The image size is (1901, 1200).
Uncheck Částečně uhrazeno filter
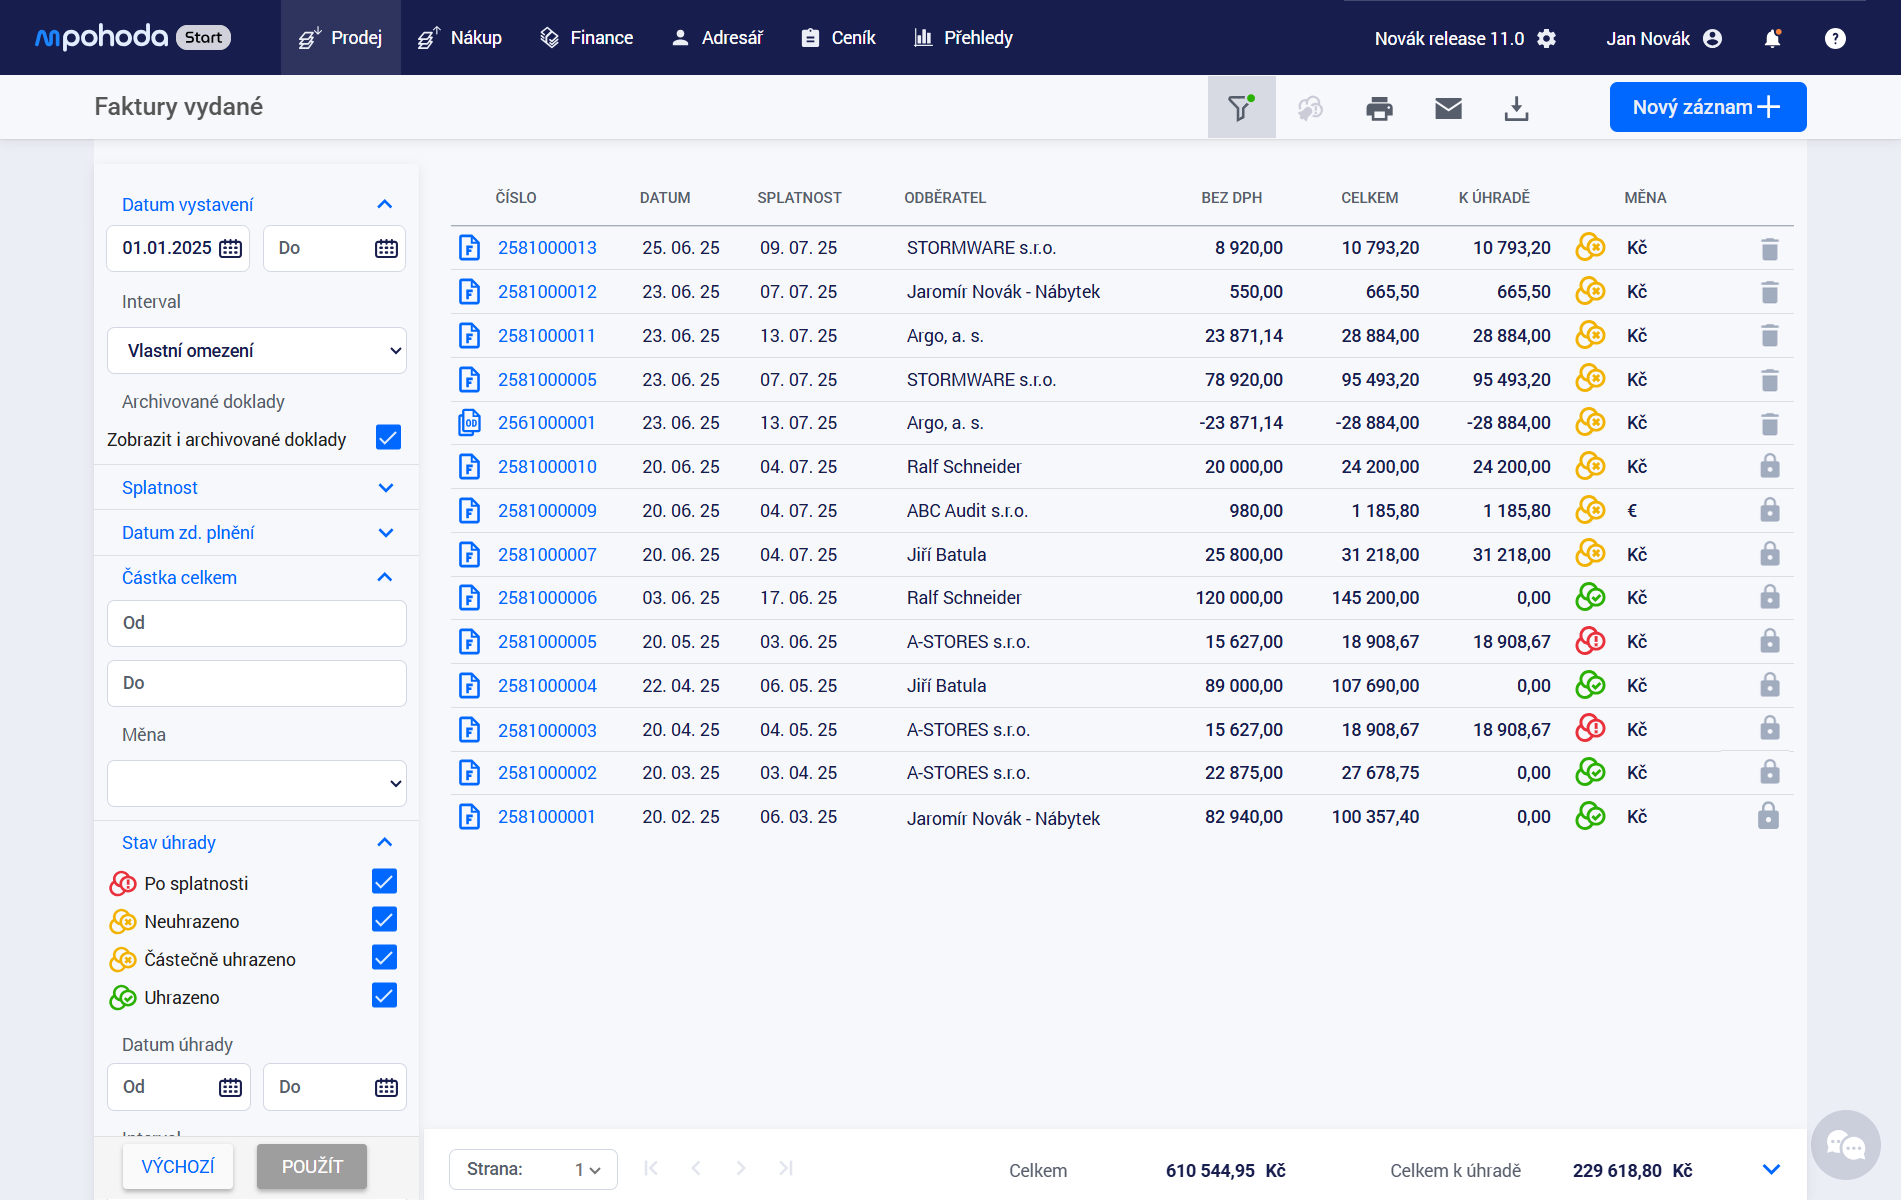(384, 957)
